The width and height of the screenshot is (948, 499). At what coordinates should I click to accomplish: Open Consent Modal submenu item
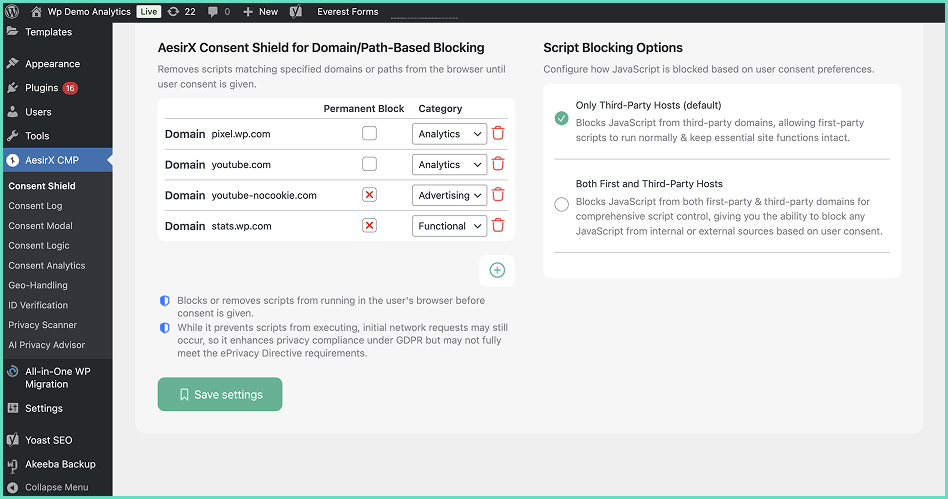coord(41,226)
